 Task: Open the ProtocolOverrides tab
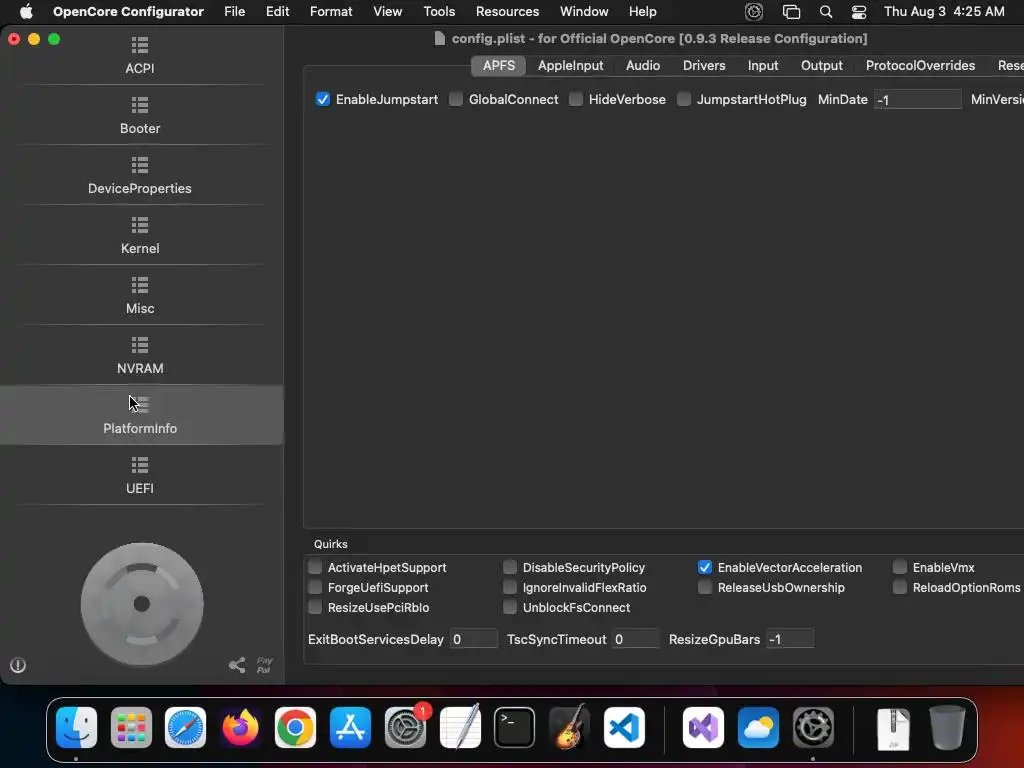point(920,65)
